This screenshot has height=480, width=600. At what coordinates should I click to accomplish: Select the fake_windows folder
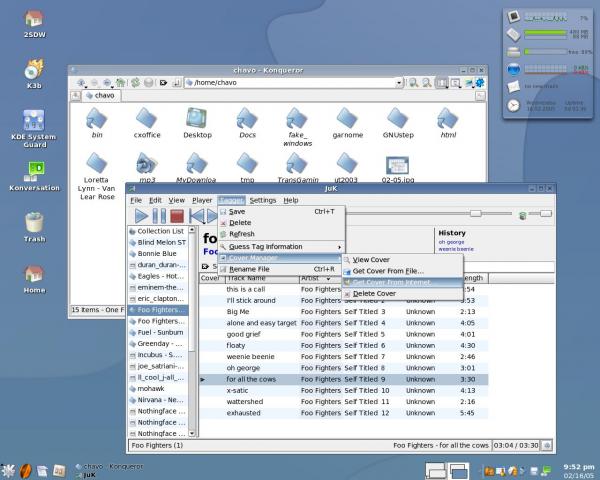(297, 127)
